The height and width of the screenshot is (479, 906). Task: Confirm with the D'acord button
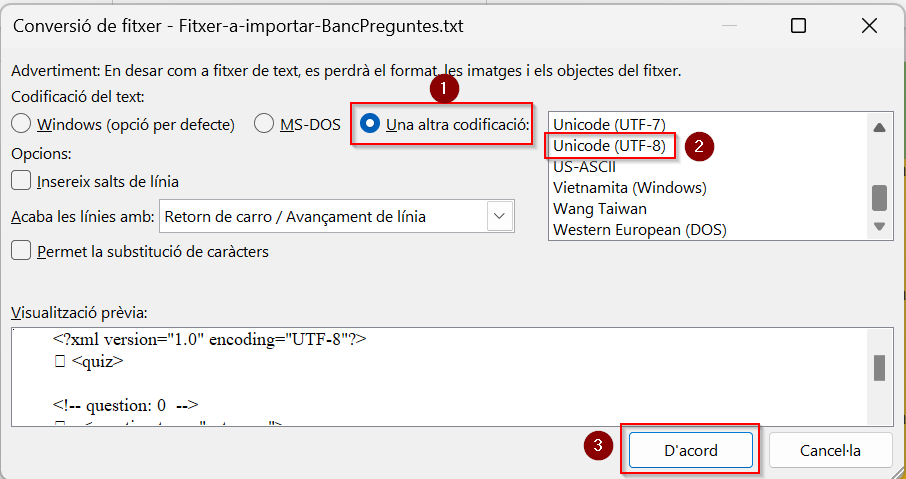coord(691,451)
